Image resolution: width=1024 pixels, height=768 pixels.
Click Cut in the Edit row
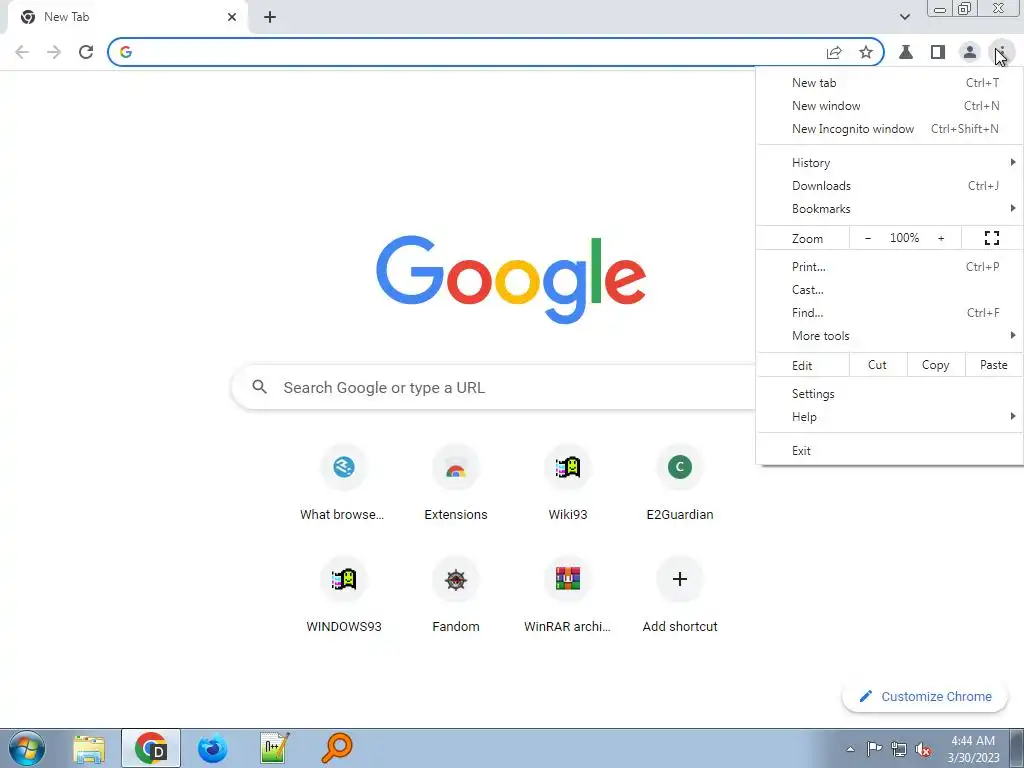point(878,365)
